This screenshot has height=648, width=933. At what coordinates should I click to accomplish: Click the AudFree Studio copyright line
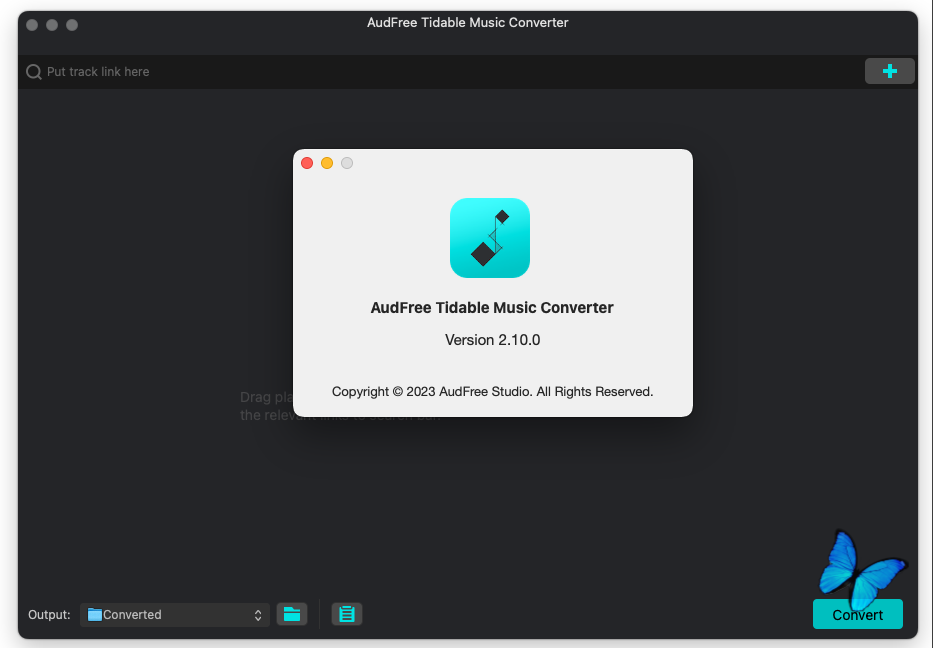pyautogui.click(x=492, y=392)
